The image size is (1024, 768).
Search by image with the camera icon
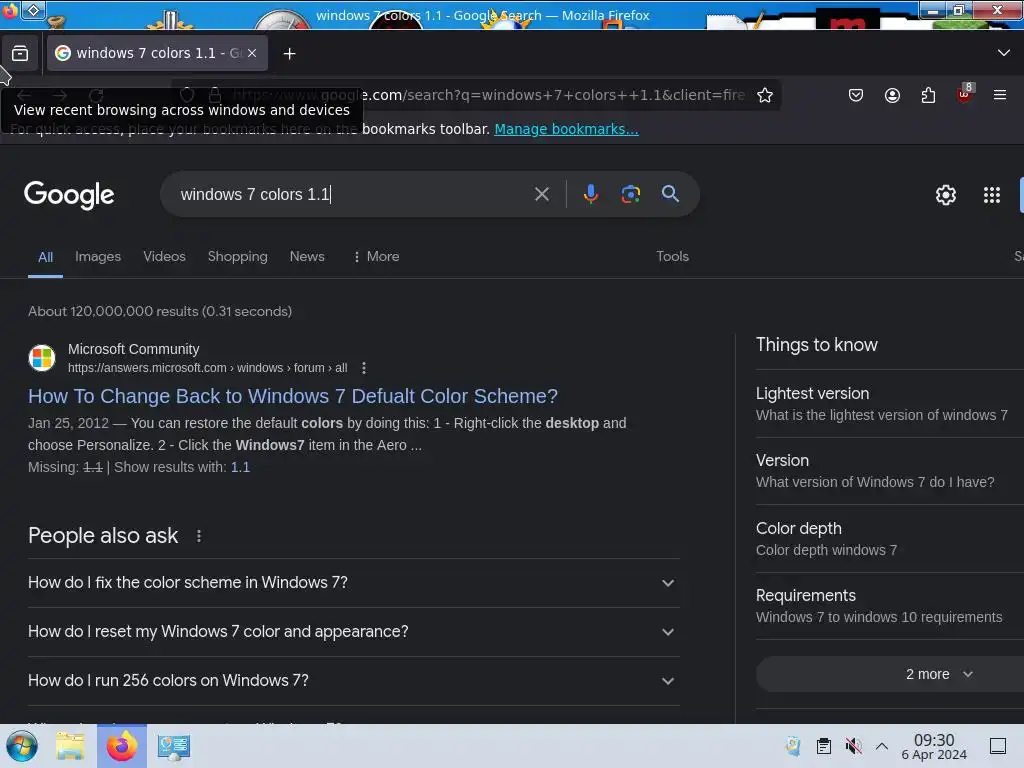pyautogui.click(x=630, y=195)
